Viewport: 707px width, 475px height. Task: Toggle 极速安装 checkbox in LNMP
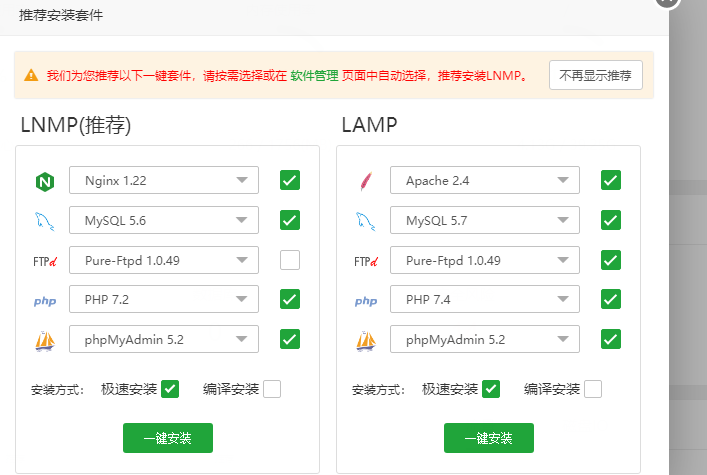(170, 389)
